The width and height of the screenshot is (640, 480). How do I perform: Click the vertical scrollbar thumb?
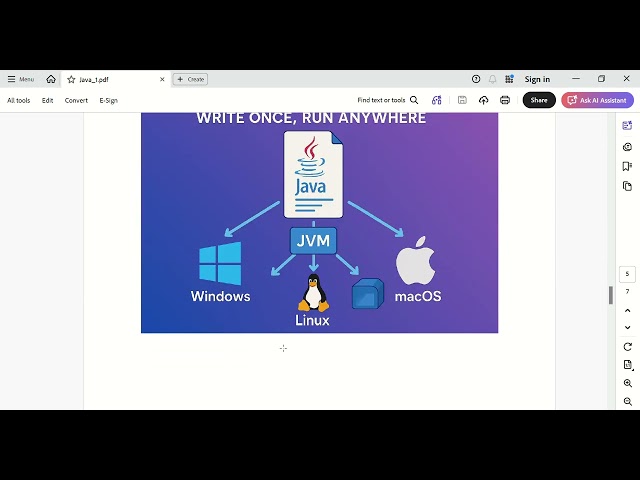coord(611,295)
